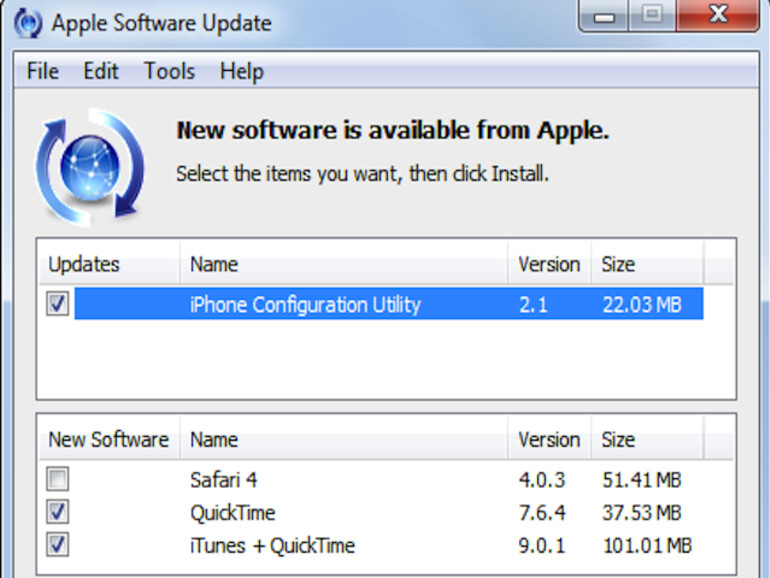Click the Apple Software Update title bar icon

(x=28, y=23)
